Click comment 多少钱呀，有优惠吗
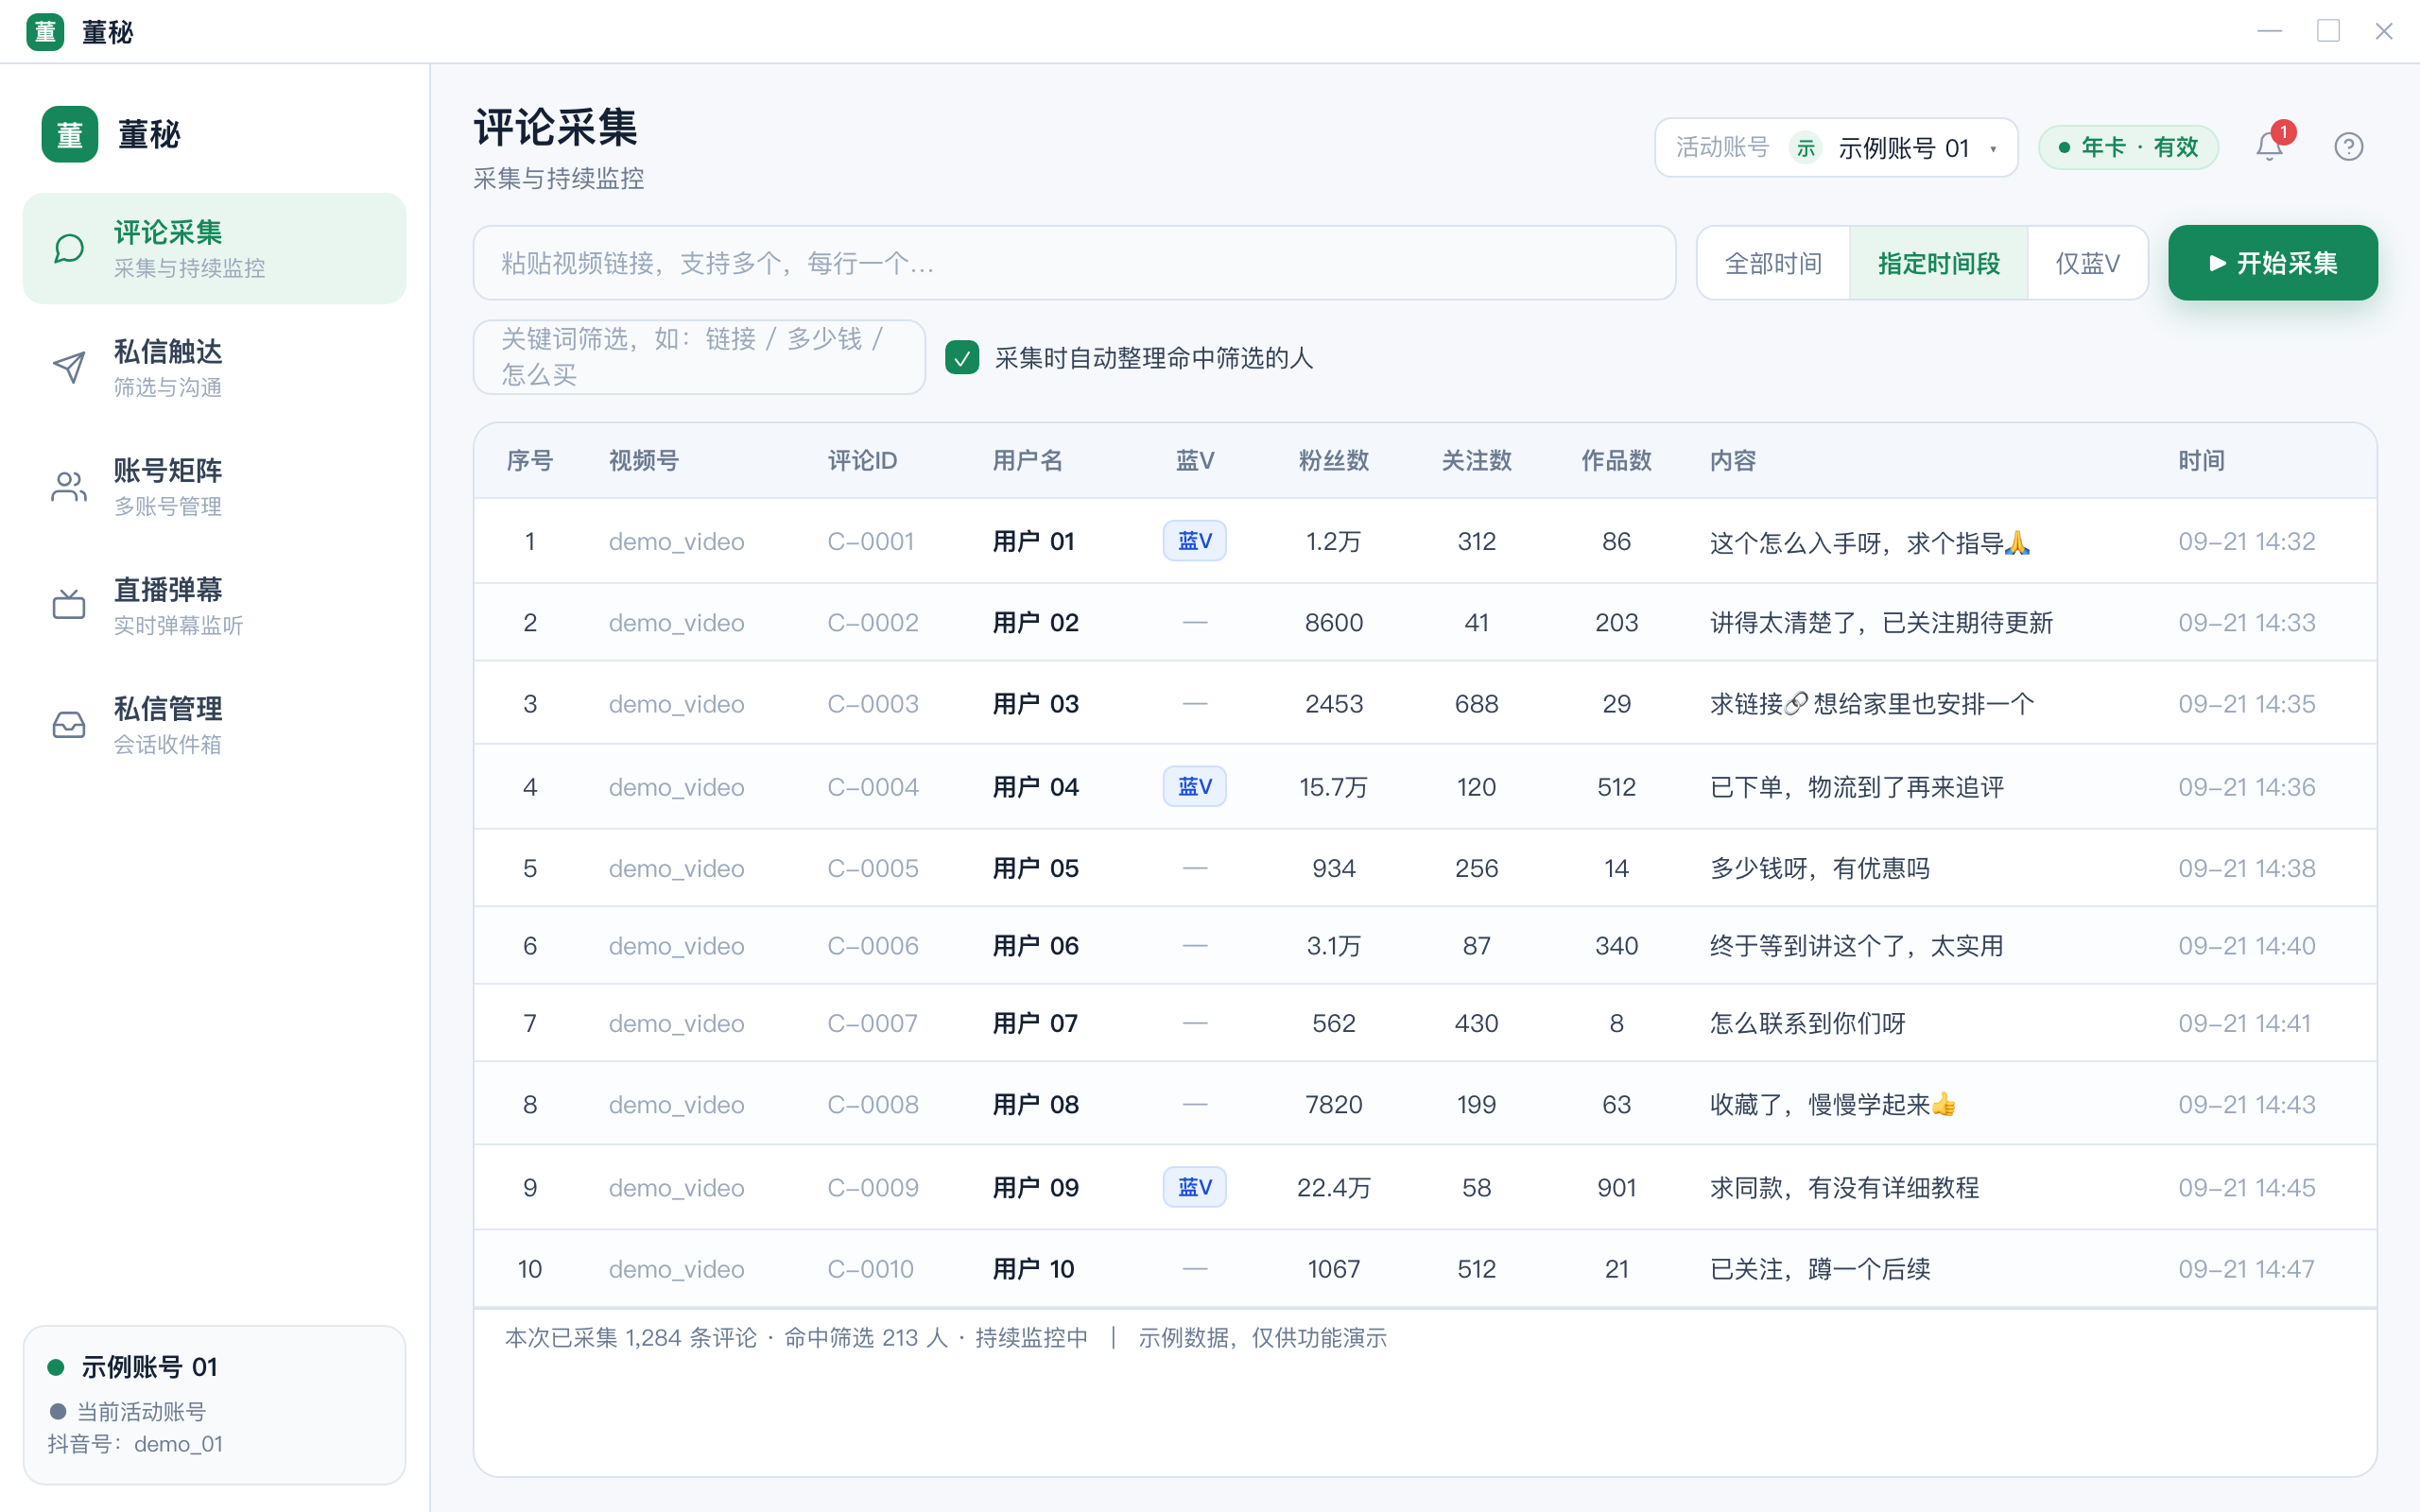2420x1512 pixels. tap(1819, 868)
